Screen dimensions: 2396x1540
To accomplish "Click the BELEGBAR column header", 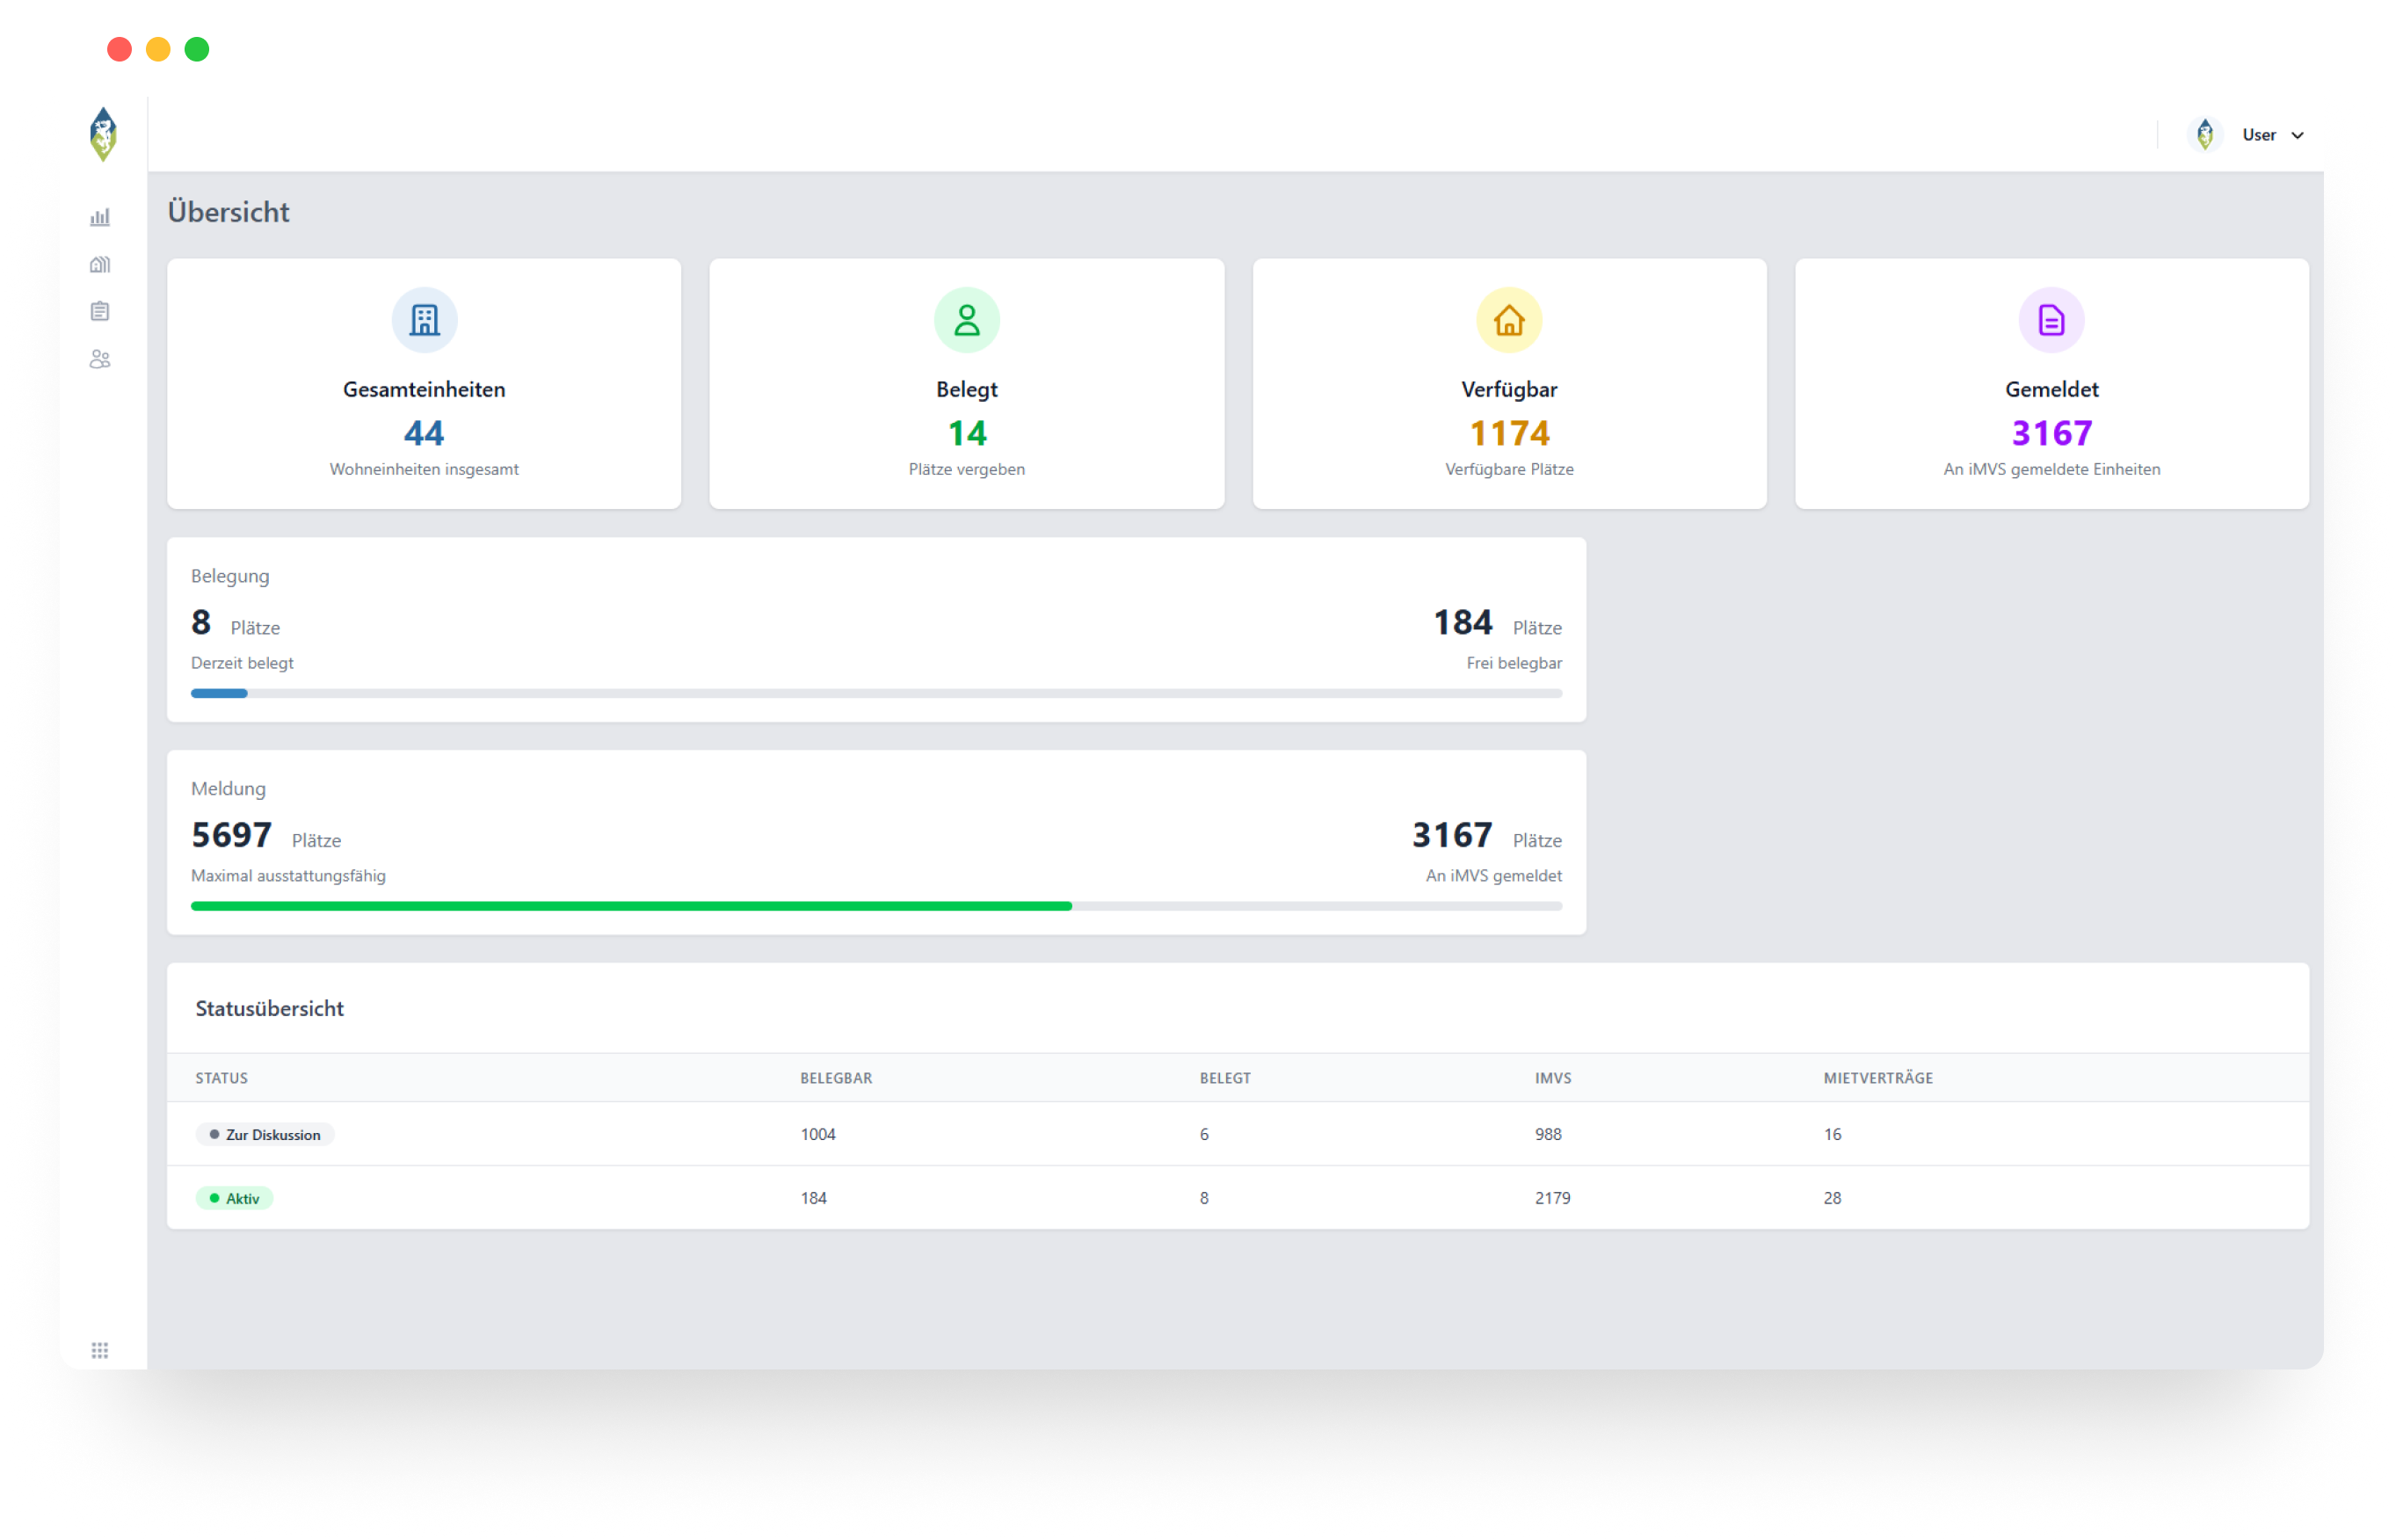I will 836,1078.
